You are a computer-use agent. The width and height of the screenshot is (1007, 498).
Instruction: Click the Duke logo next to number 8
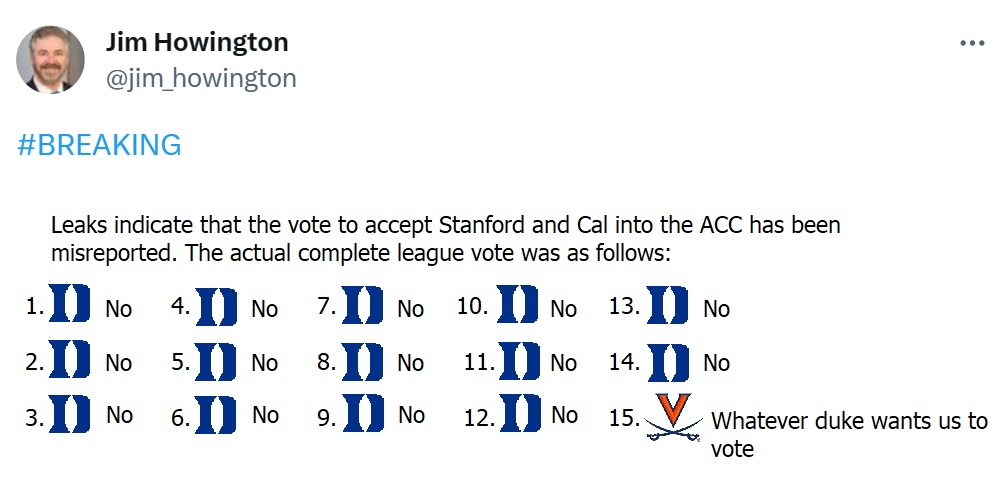[362, 360]
